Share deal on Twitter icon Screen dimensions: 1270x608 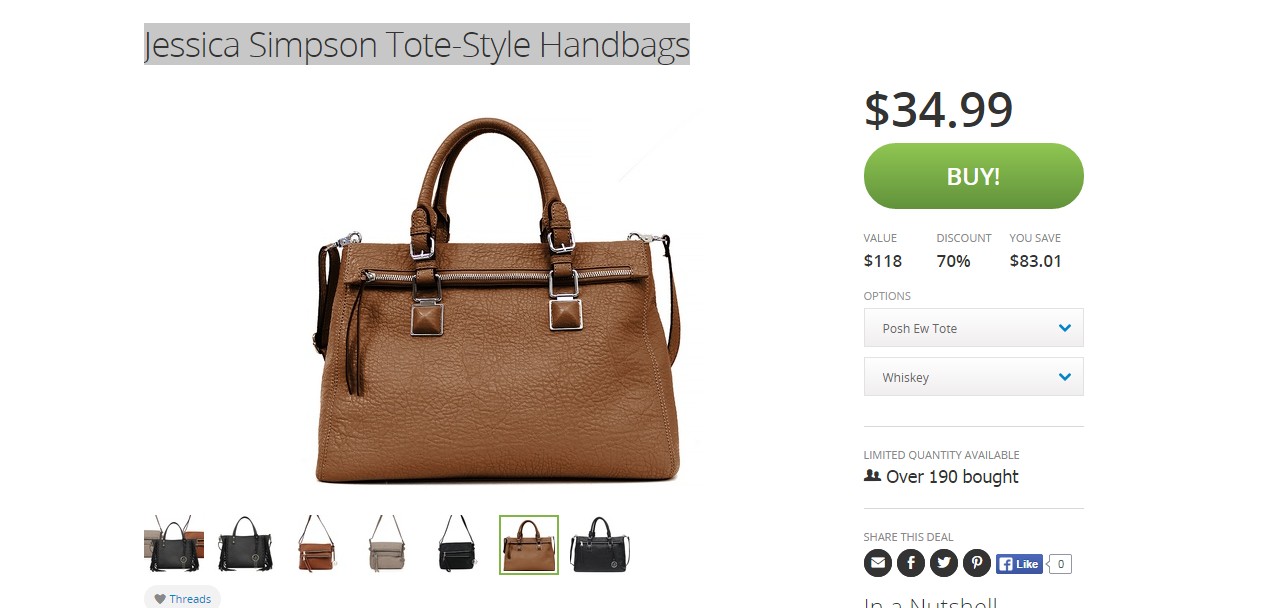click(x=944, y=563)
